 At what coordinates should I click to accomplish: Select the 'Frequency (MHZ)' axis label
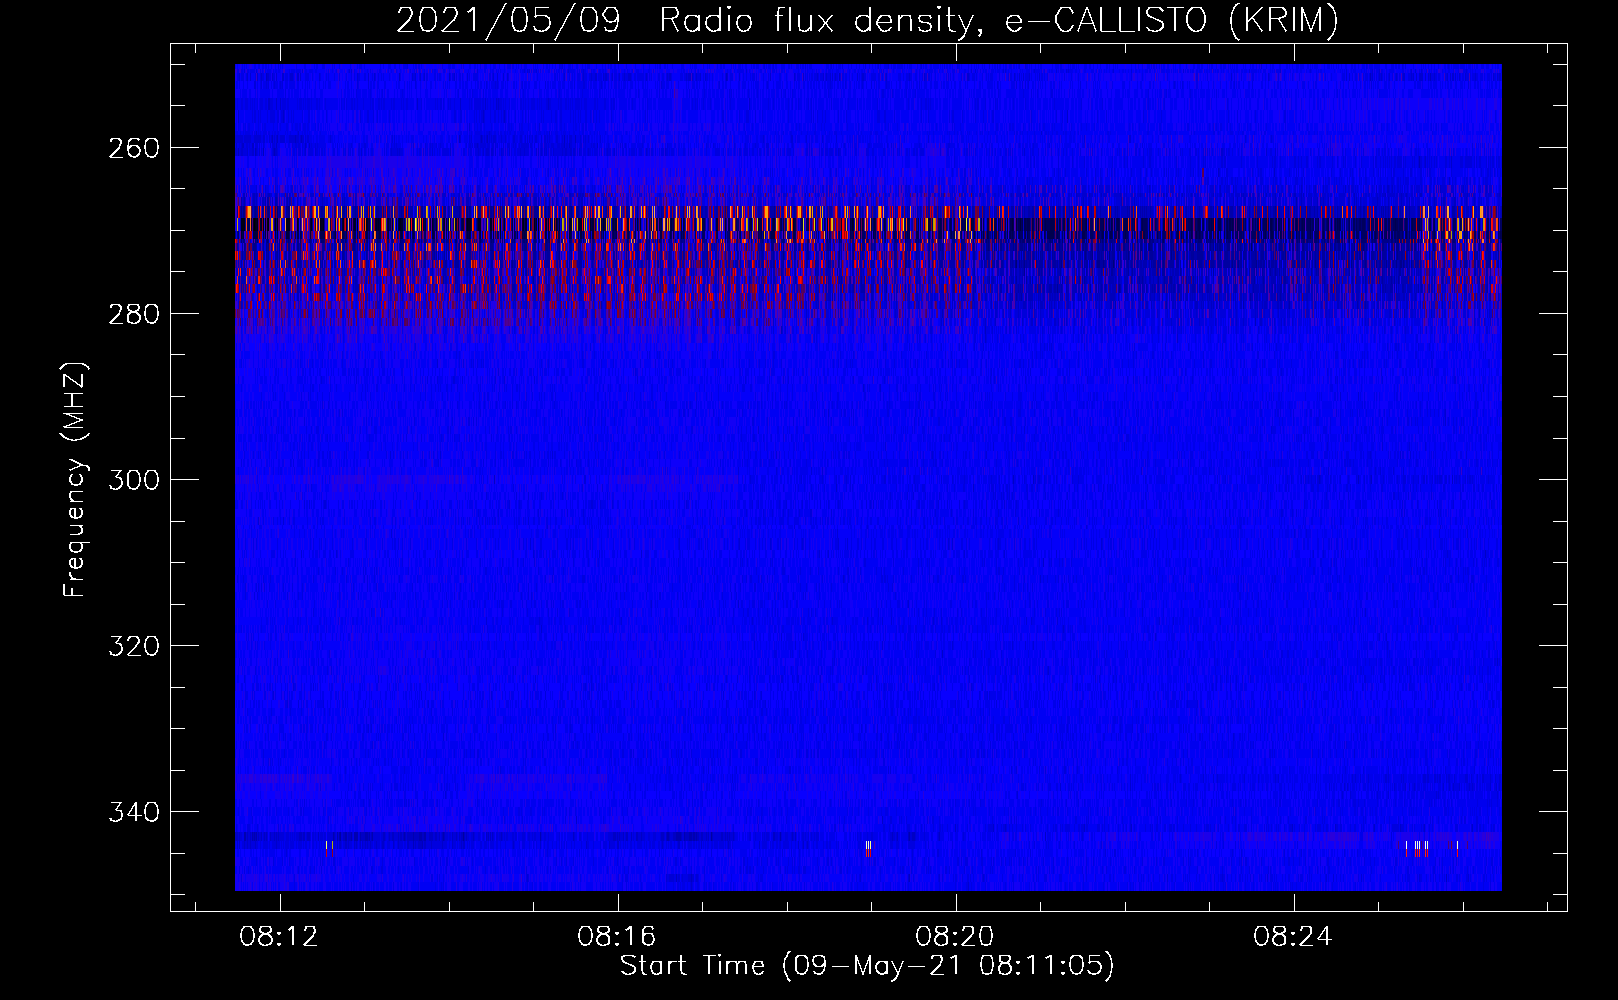75,480
